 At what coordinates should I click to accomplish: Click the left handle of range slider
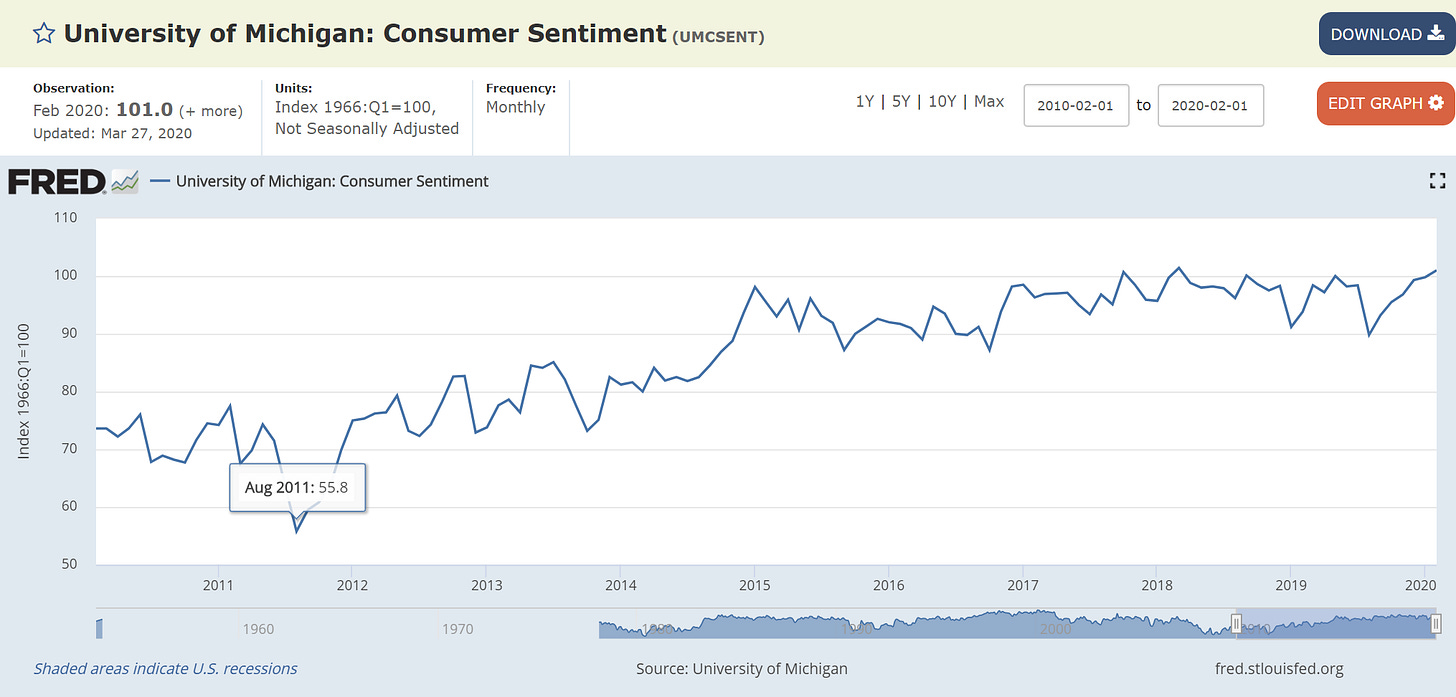(1236, 624)
